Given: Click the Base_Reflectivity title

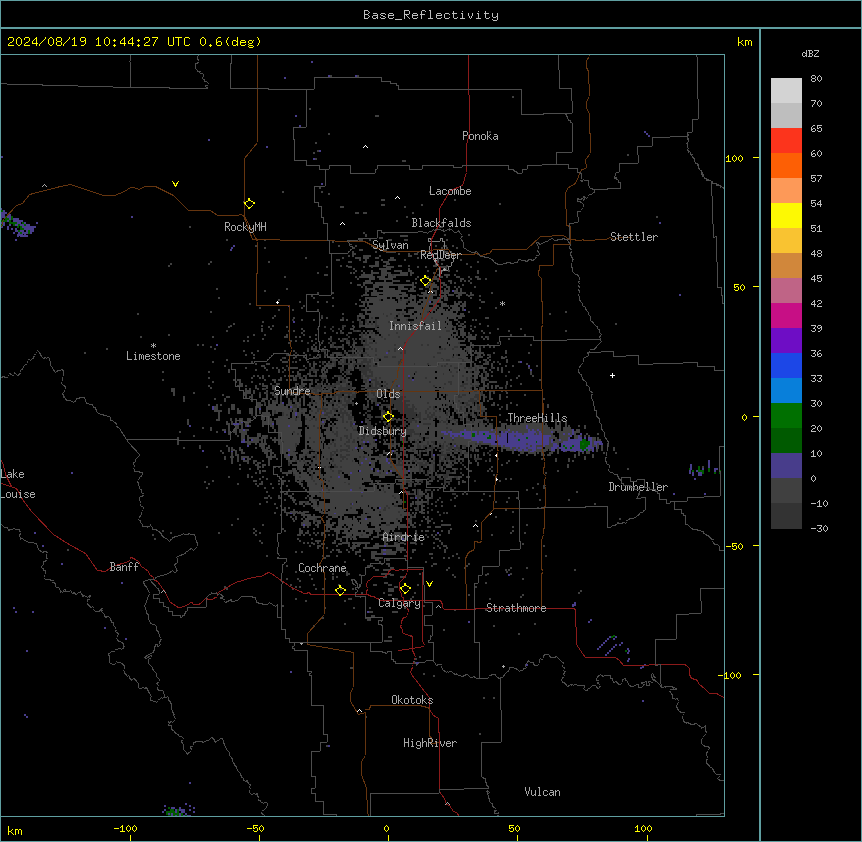Looking at the screenshot, I should coord(431,15).
